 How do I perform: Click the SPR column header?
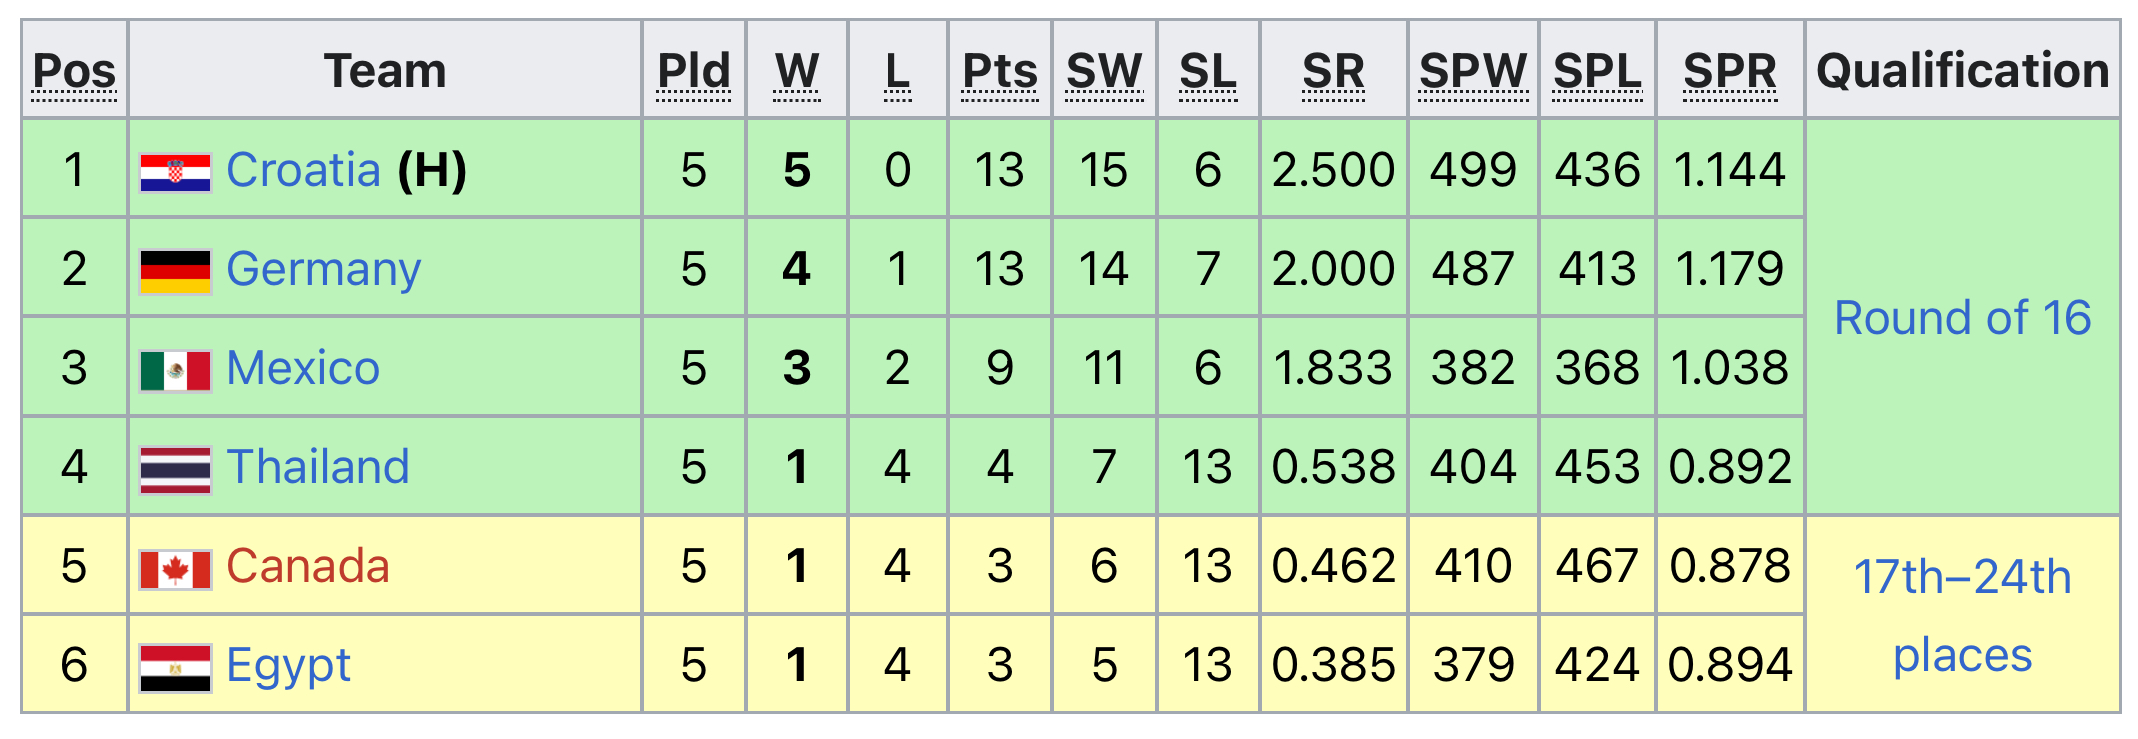tap(1730, 72)
